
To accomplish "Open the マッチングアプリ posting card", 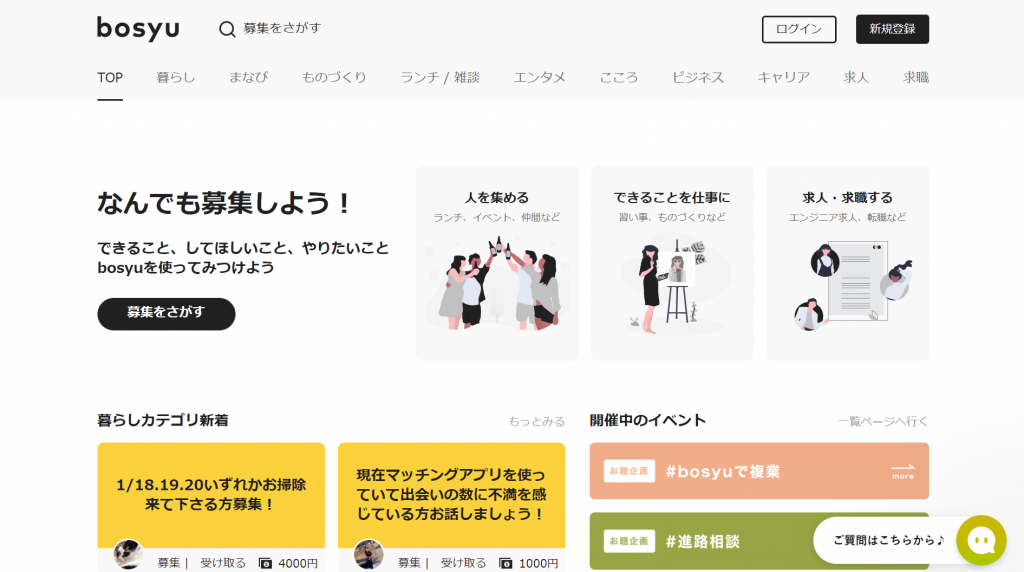I will [451, 507].
